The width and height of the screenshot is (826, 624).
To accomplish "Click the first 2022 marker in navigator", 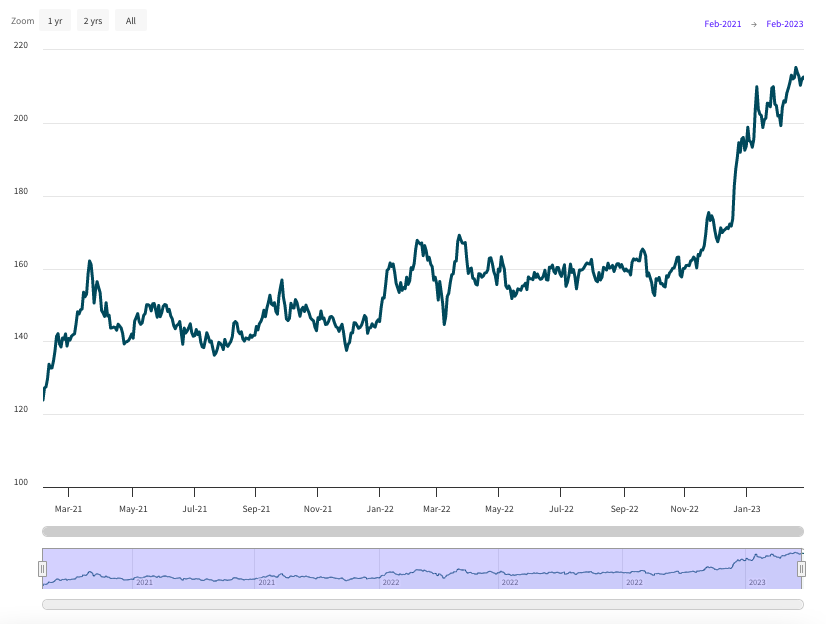I will coord(390,582).
